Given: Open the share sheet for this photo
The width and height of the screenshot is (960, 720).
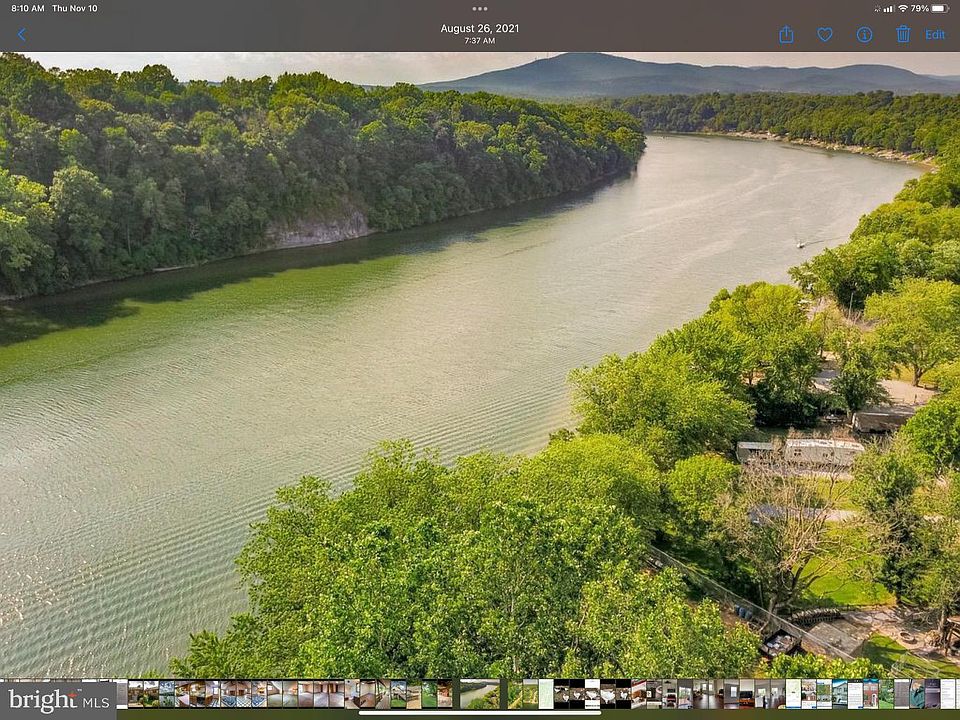Looking at the screenshot, I should point(786,35).
